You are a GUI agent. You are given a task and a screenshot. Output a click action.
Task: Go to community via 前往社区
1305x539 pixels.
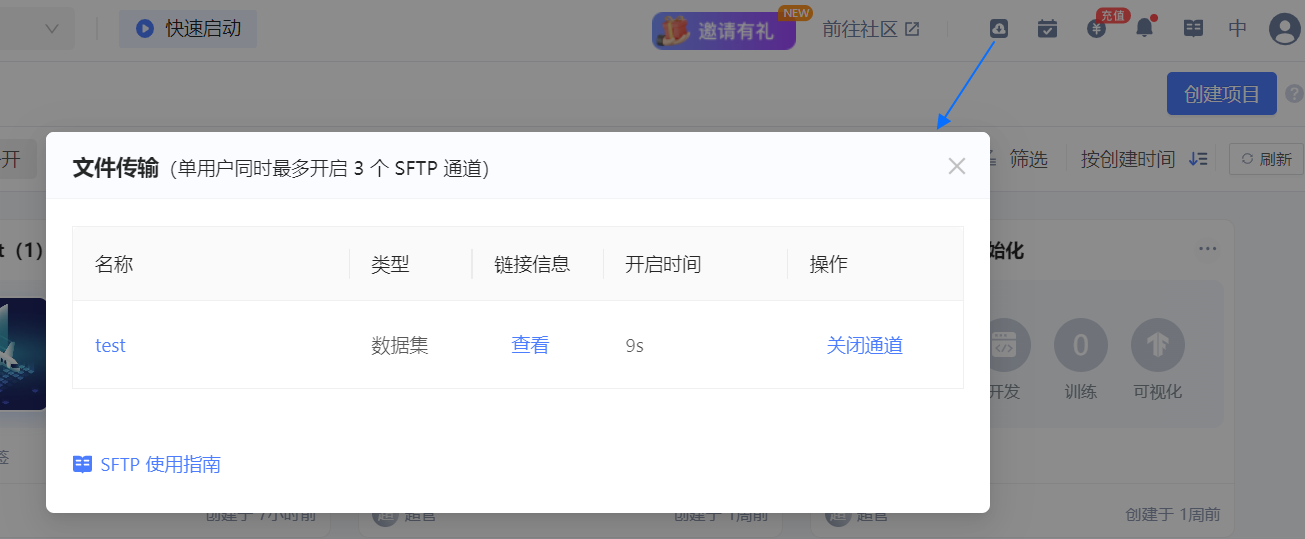point(870,29)
